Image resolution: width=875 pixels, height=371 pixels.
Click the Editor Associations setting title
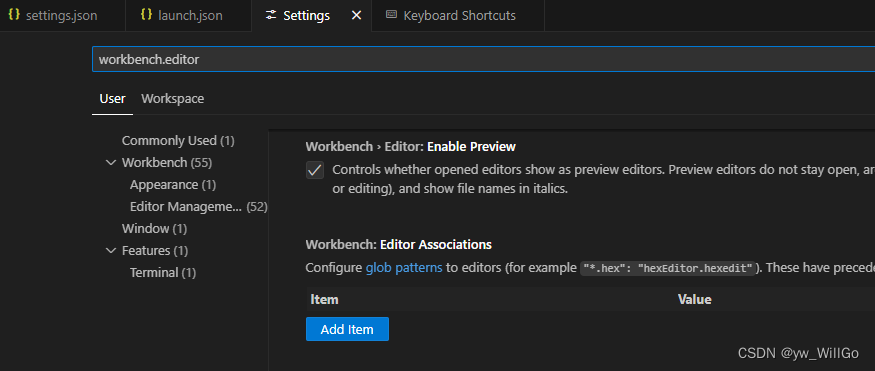(398, 244)
